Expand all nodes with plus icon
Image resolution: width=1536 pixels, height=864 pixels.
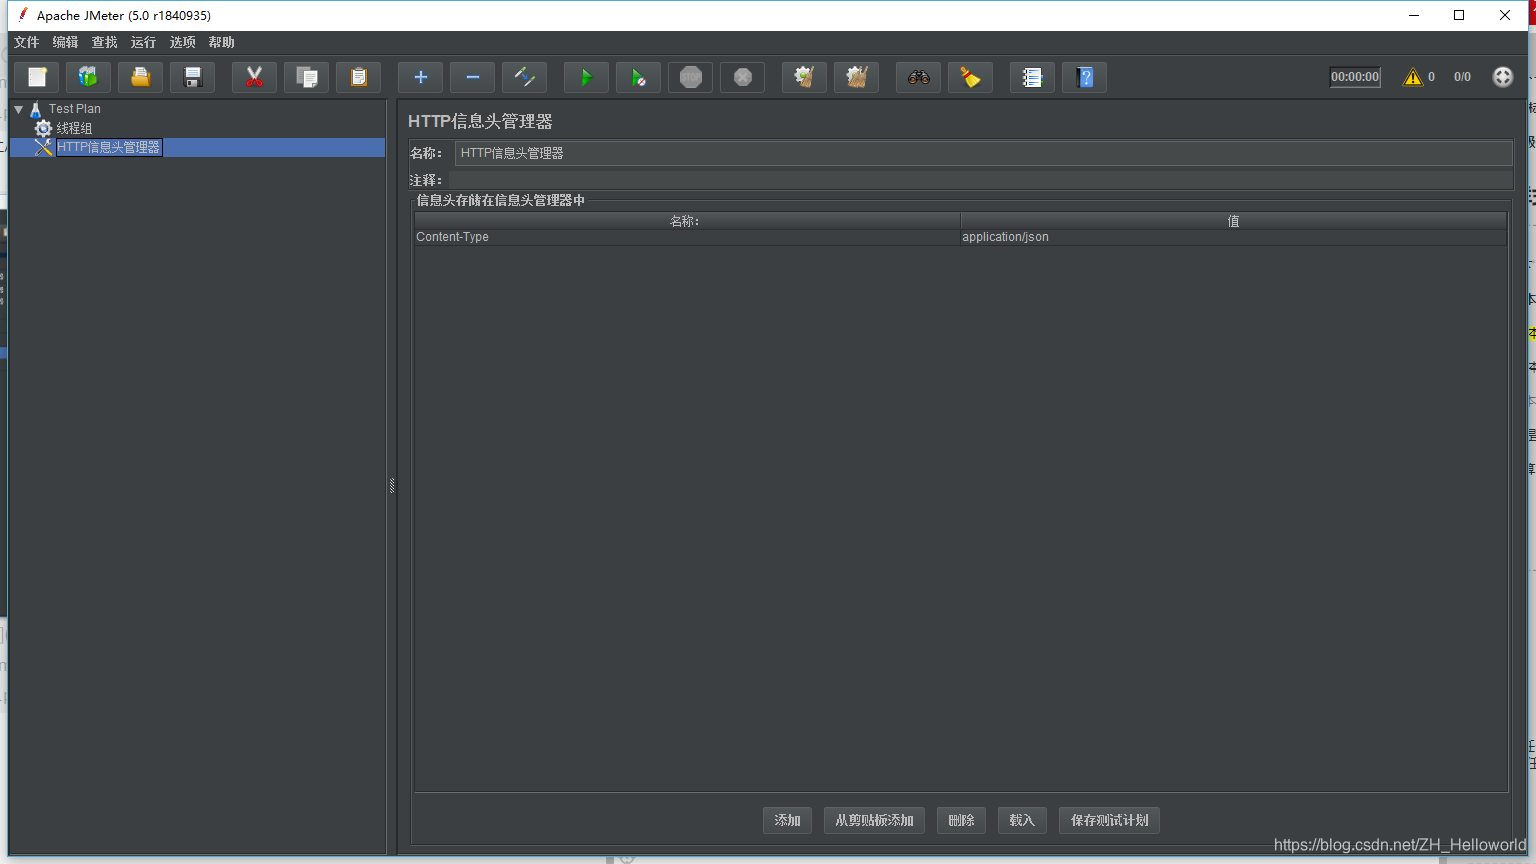pos(420,77)
